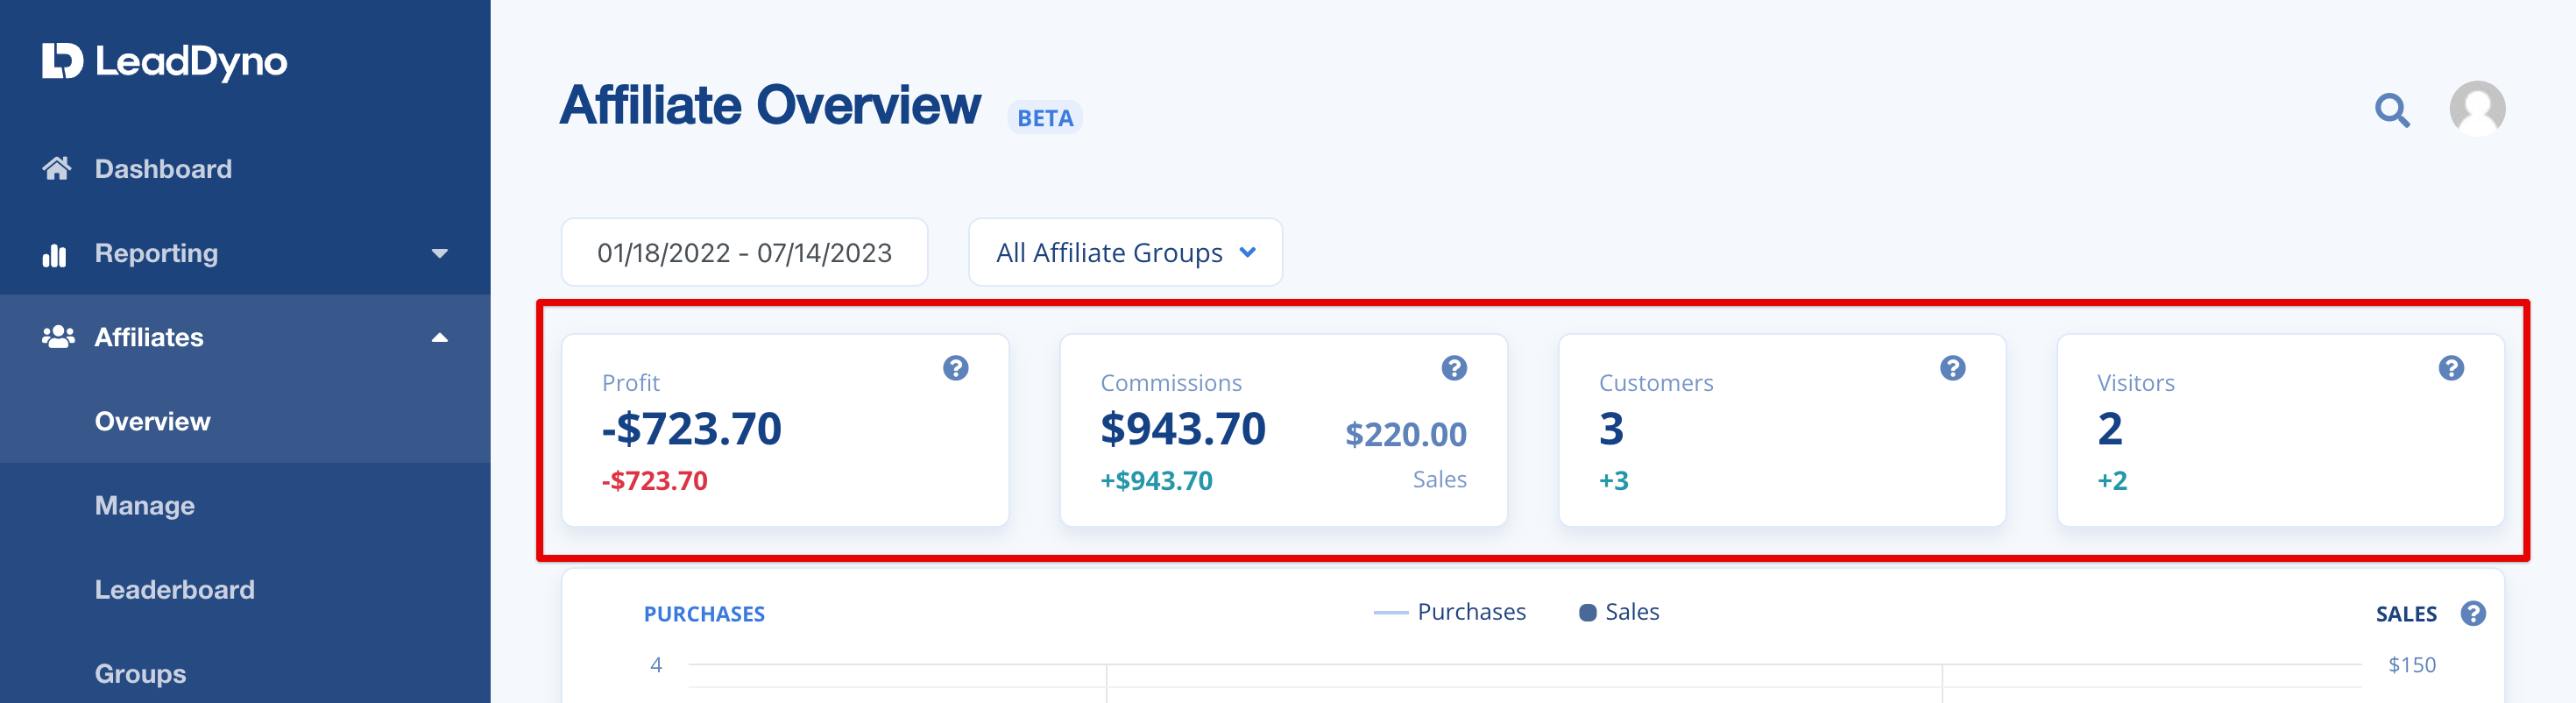This screenshot has height=703, width=2576.
Task: Toggle the Purchases legend series
Action: [x=1450, y=612]
